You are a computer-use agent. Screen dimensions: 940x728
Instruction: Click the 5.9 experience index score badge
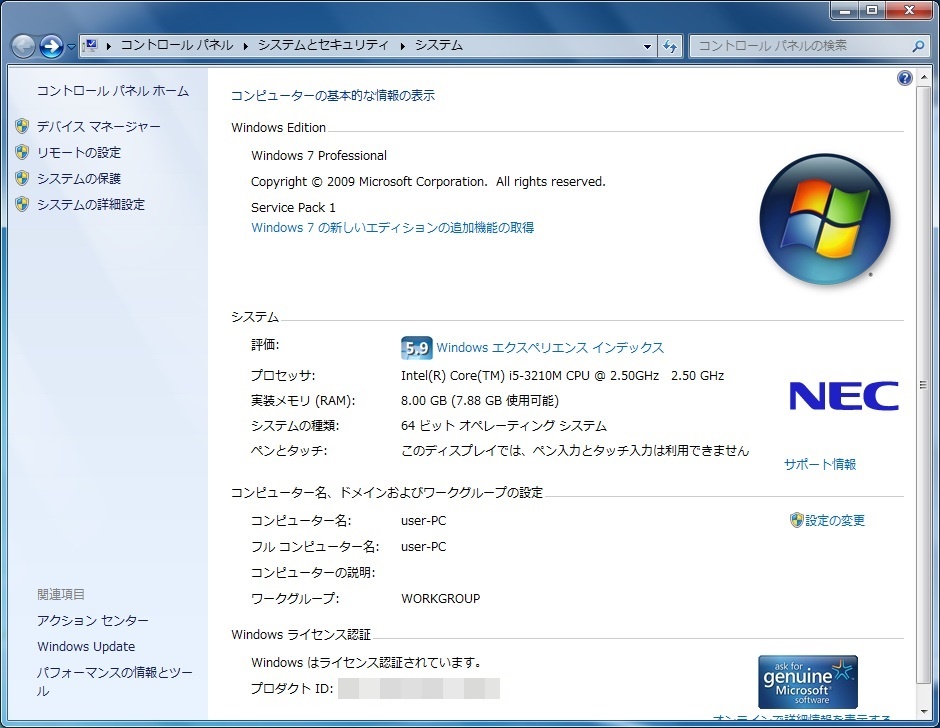[x=417, y=347]
